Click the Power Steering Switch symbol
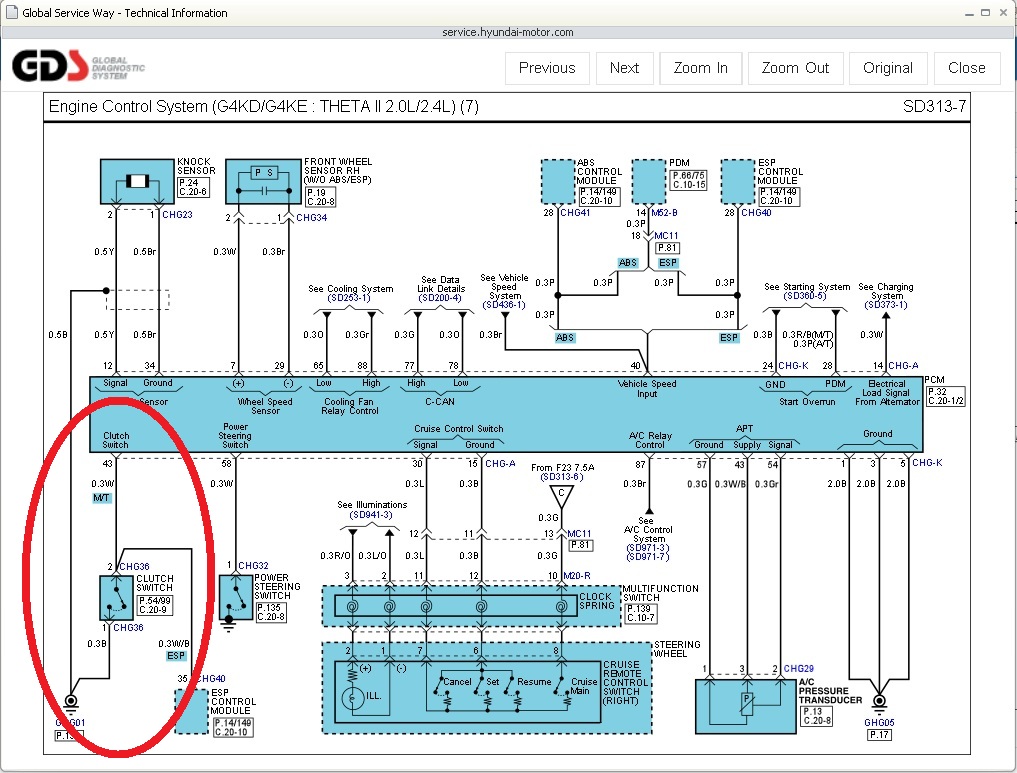This screenshot has height=773, width=1017. click(235, 598)
